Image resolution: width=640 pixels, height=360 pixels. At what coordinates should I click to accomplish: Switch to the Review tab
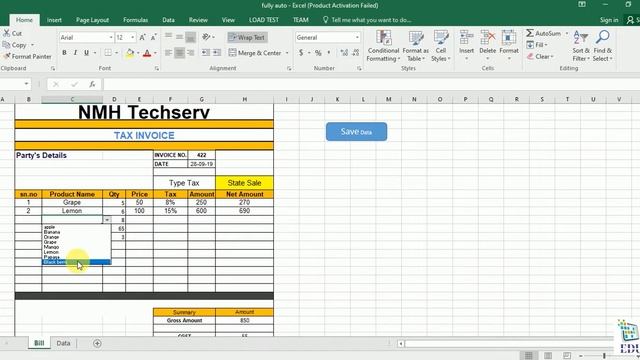click(x=198, y=20)
